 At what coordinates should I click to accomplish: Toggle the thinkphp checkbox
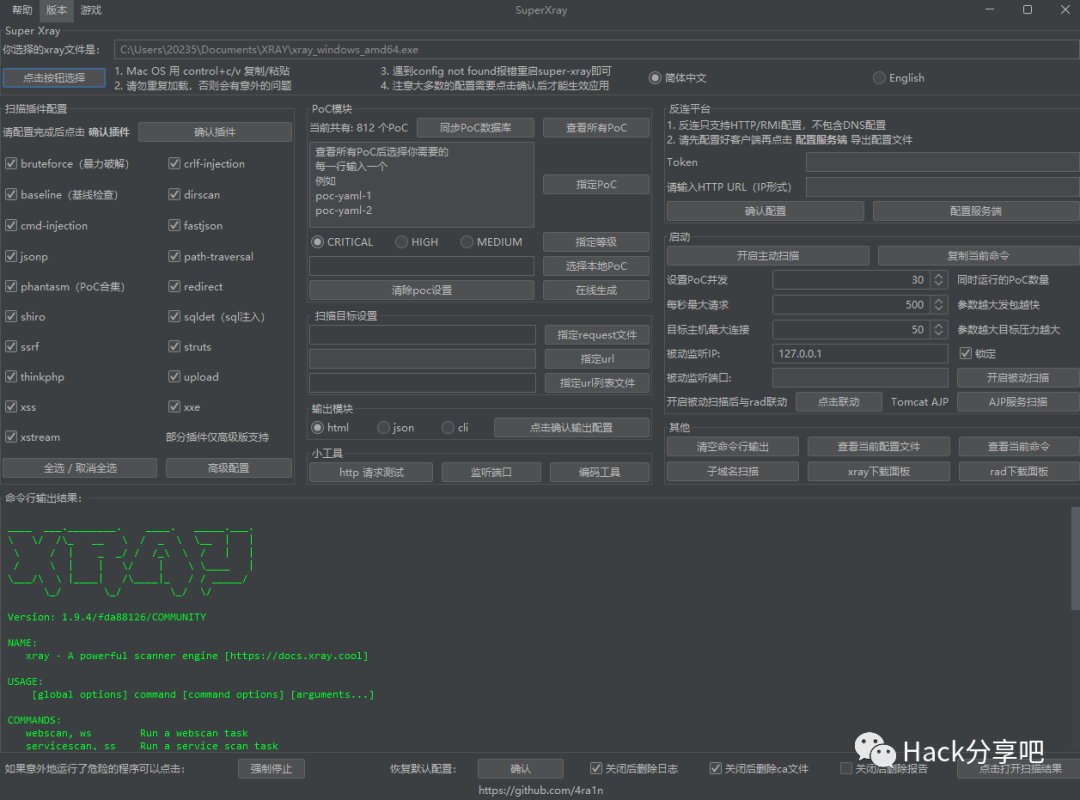11,377
